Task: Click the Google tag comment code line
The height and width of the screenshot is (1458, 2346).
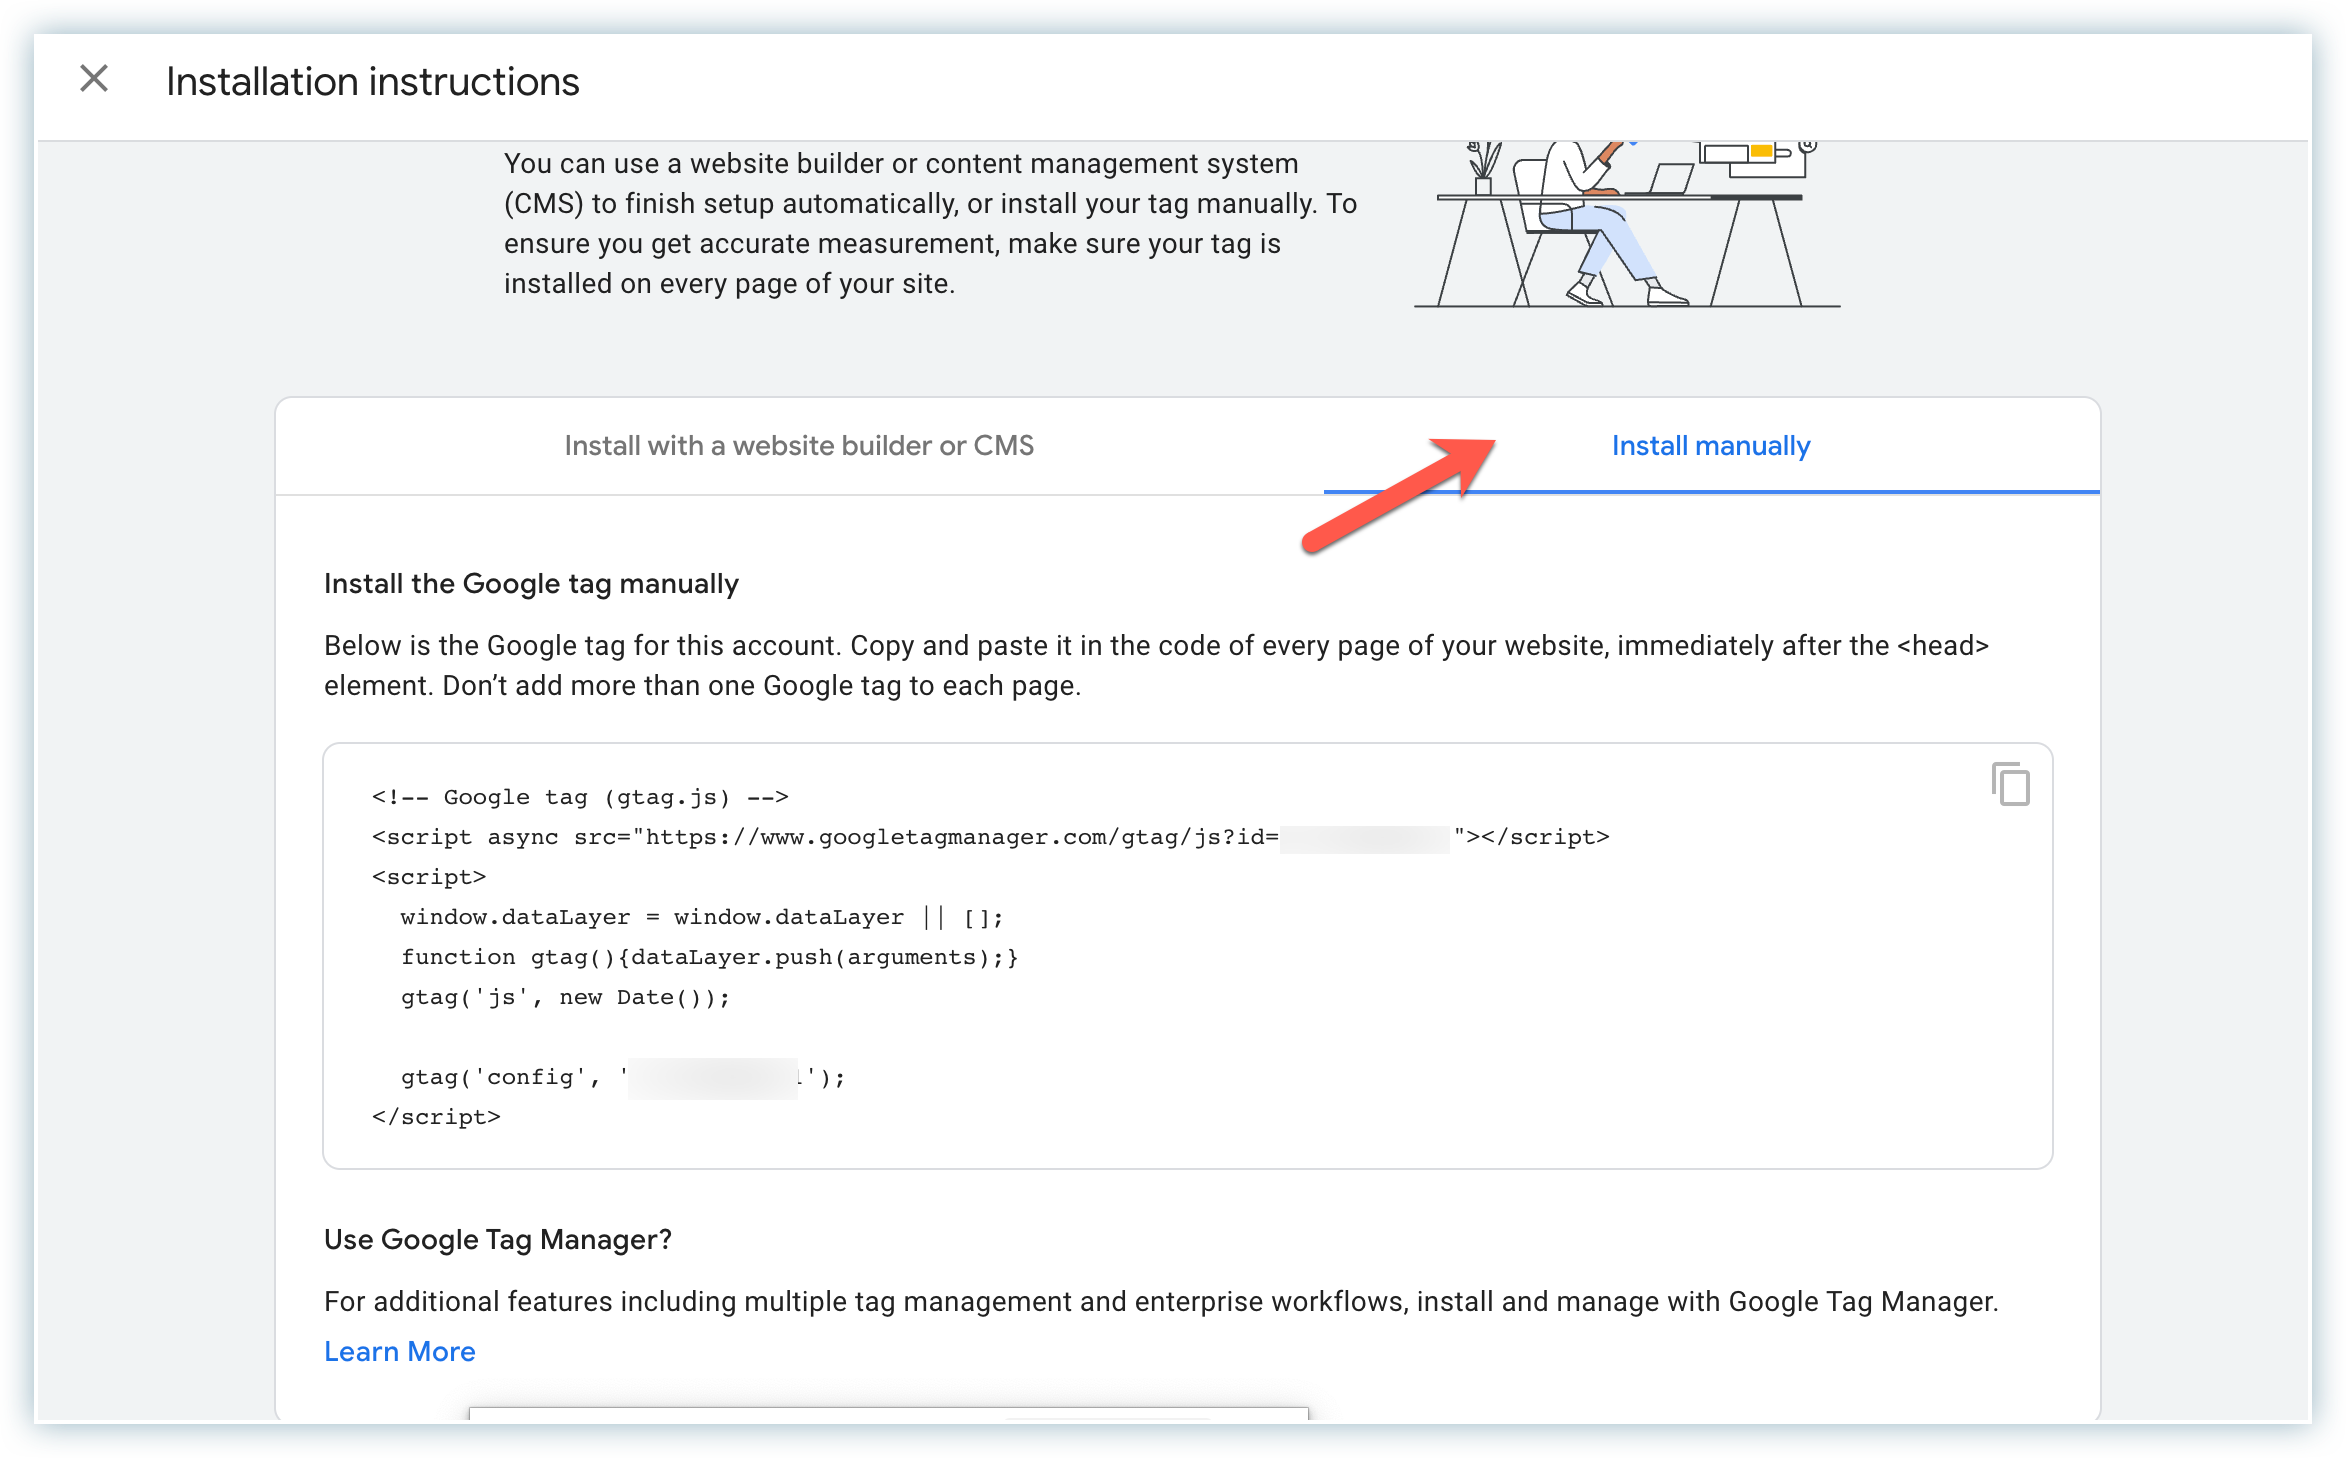Action: click(580, 797)
